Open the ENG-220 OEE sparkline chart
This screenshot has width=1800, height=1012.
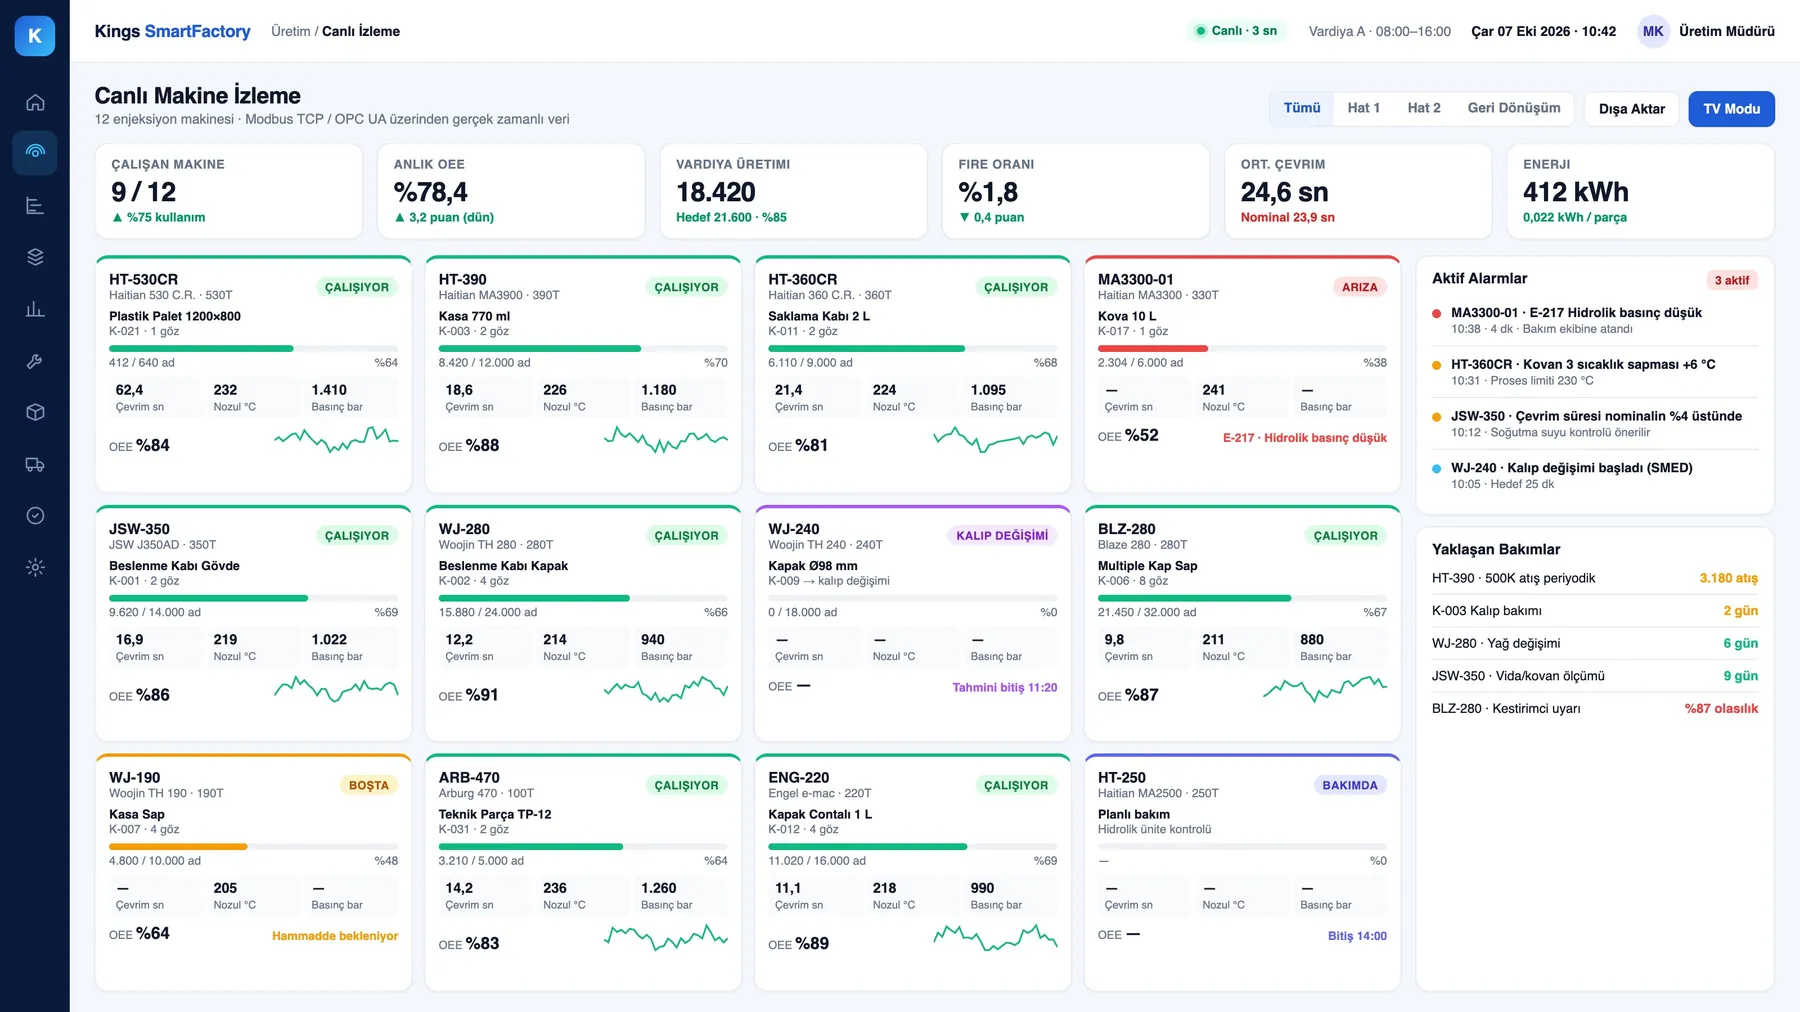(995, 937)
